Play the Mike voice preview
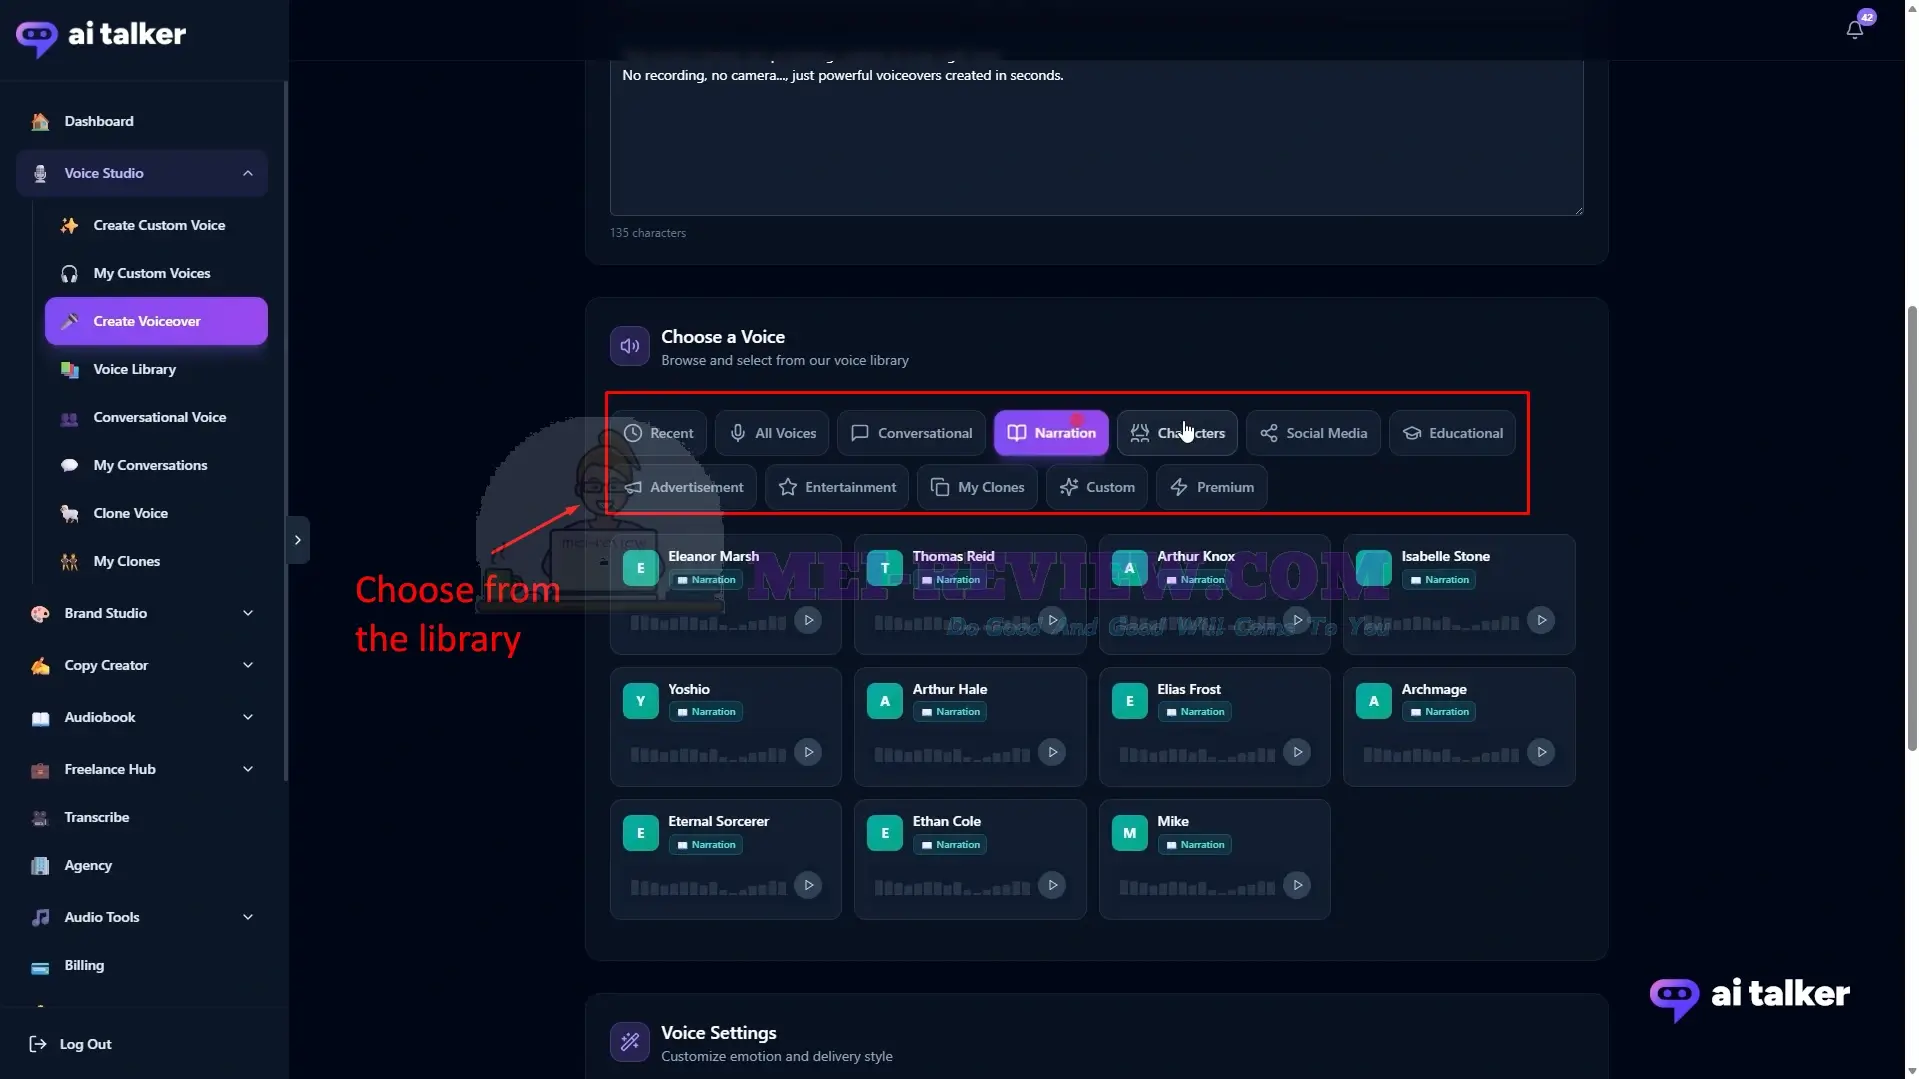The image size is (1919, 1079). click(1297, 885)
